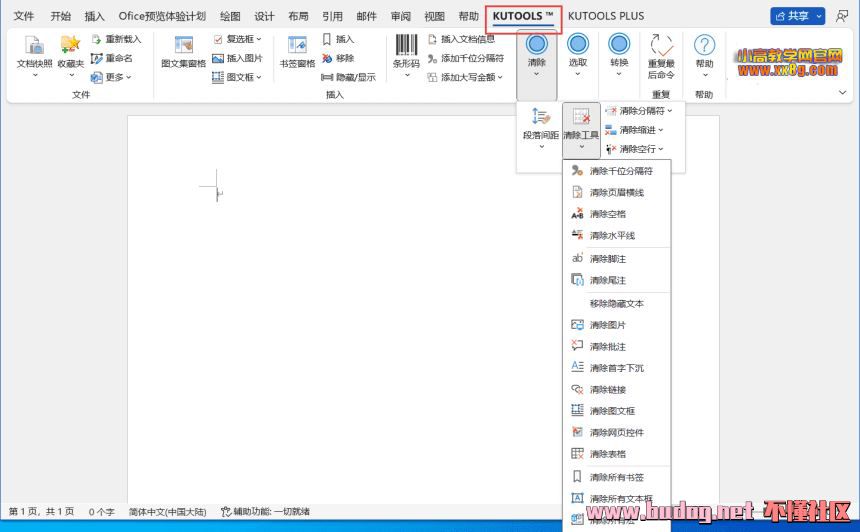Select 清除首字下沉 menu entry
This screenshot has width=860, height=532.
pyautogui.click(x=616, y=368)
